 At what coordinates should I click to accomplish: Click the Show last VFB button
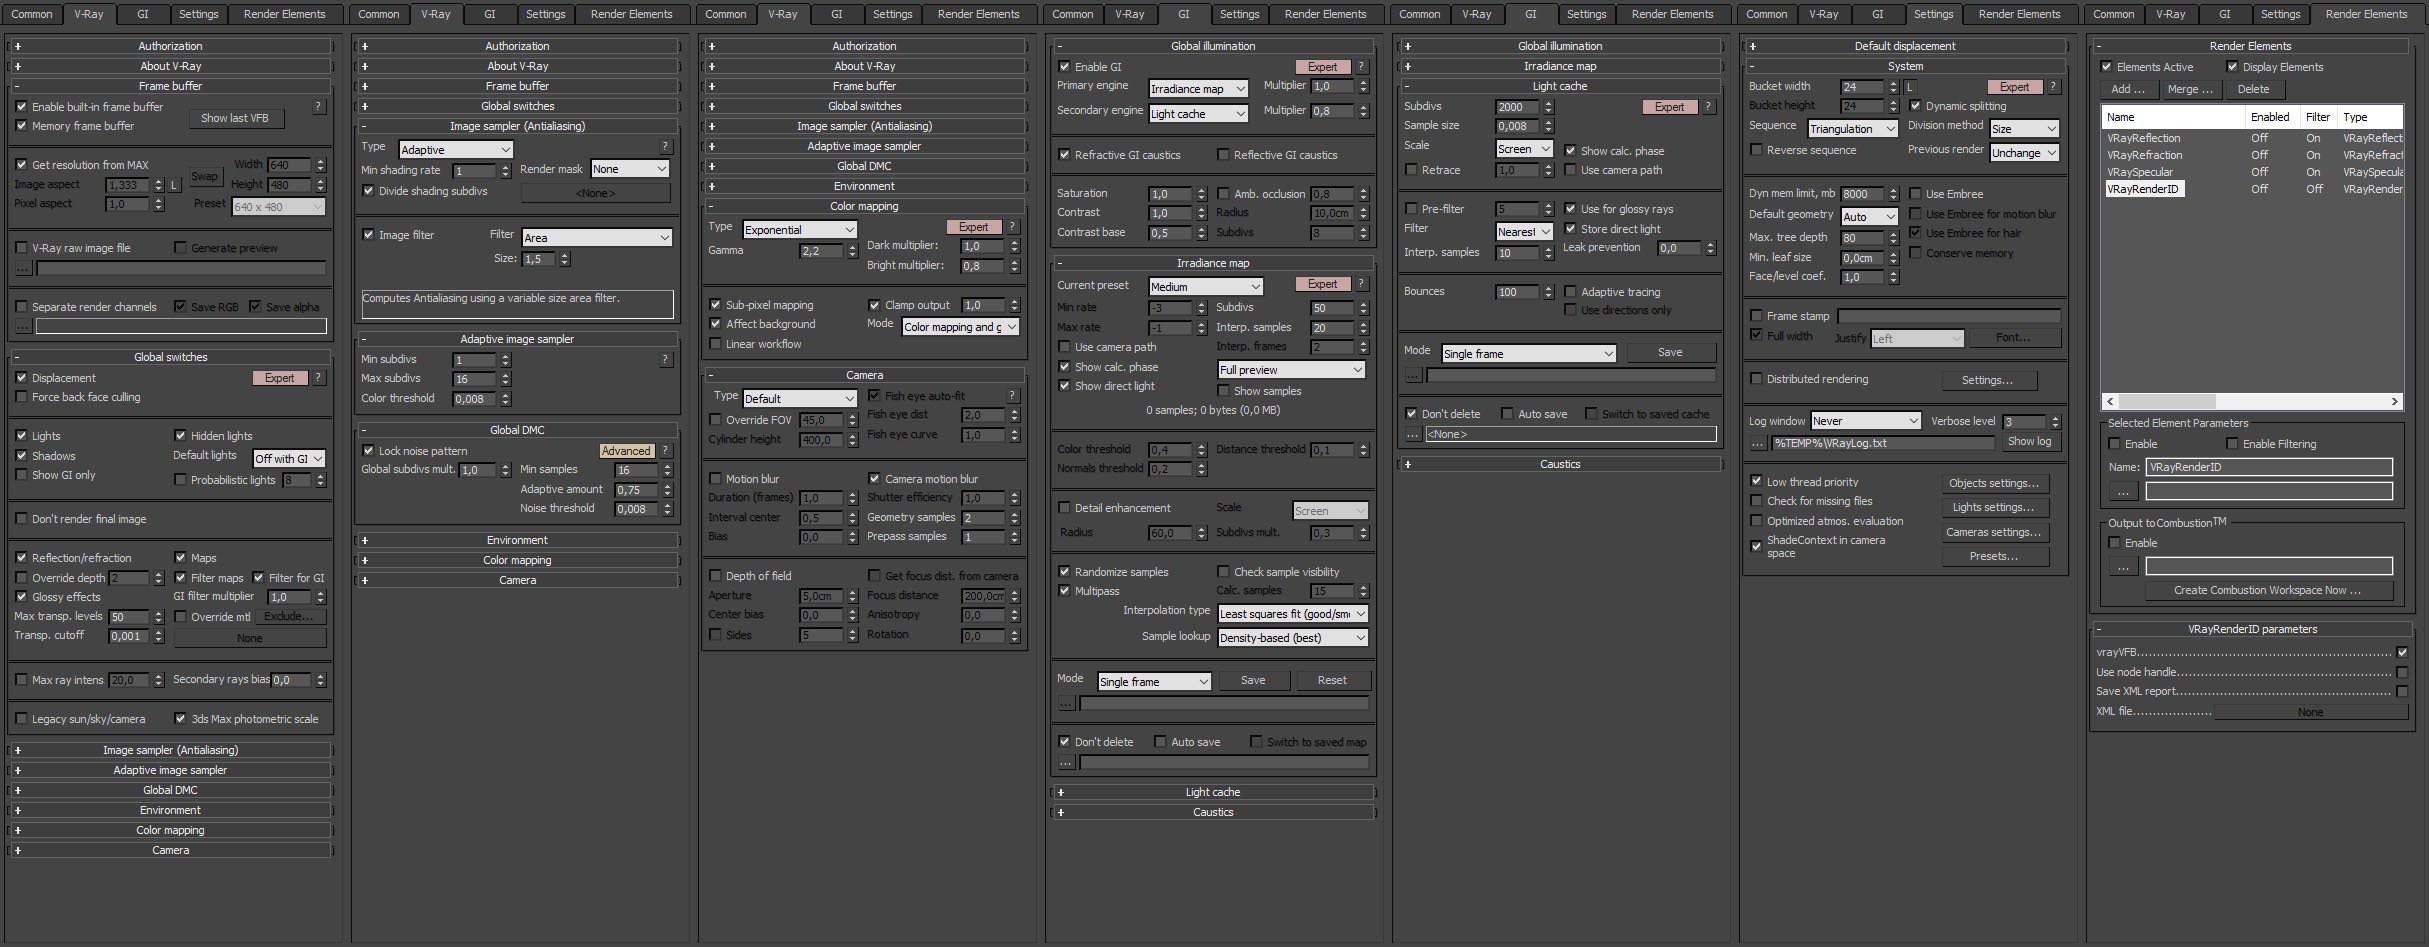(x=235, y=118)
